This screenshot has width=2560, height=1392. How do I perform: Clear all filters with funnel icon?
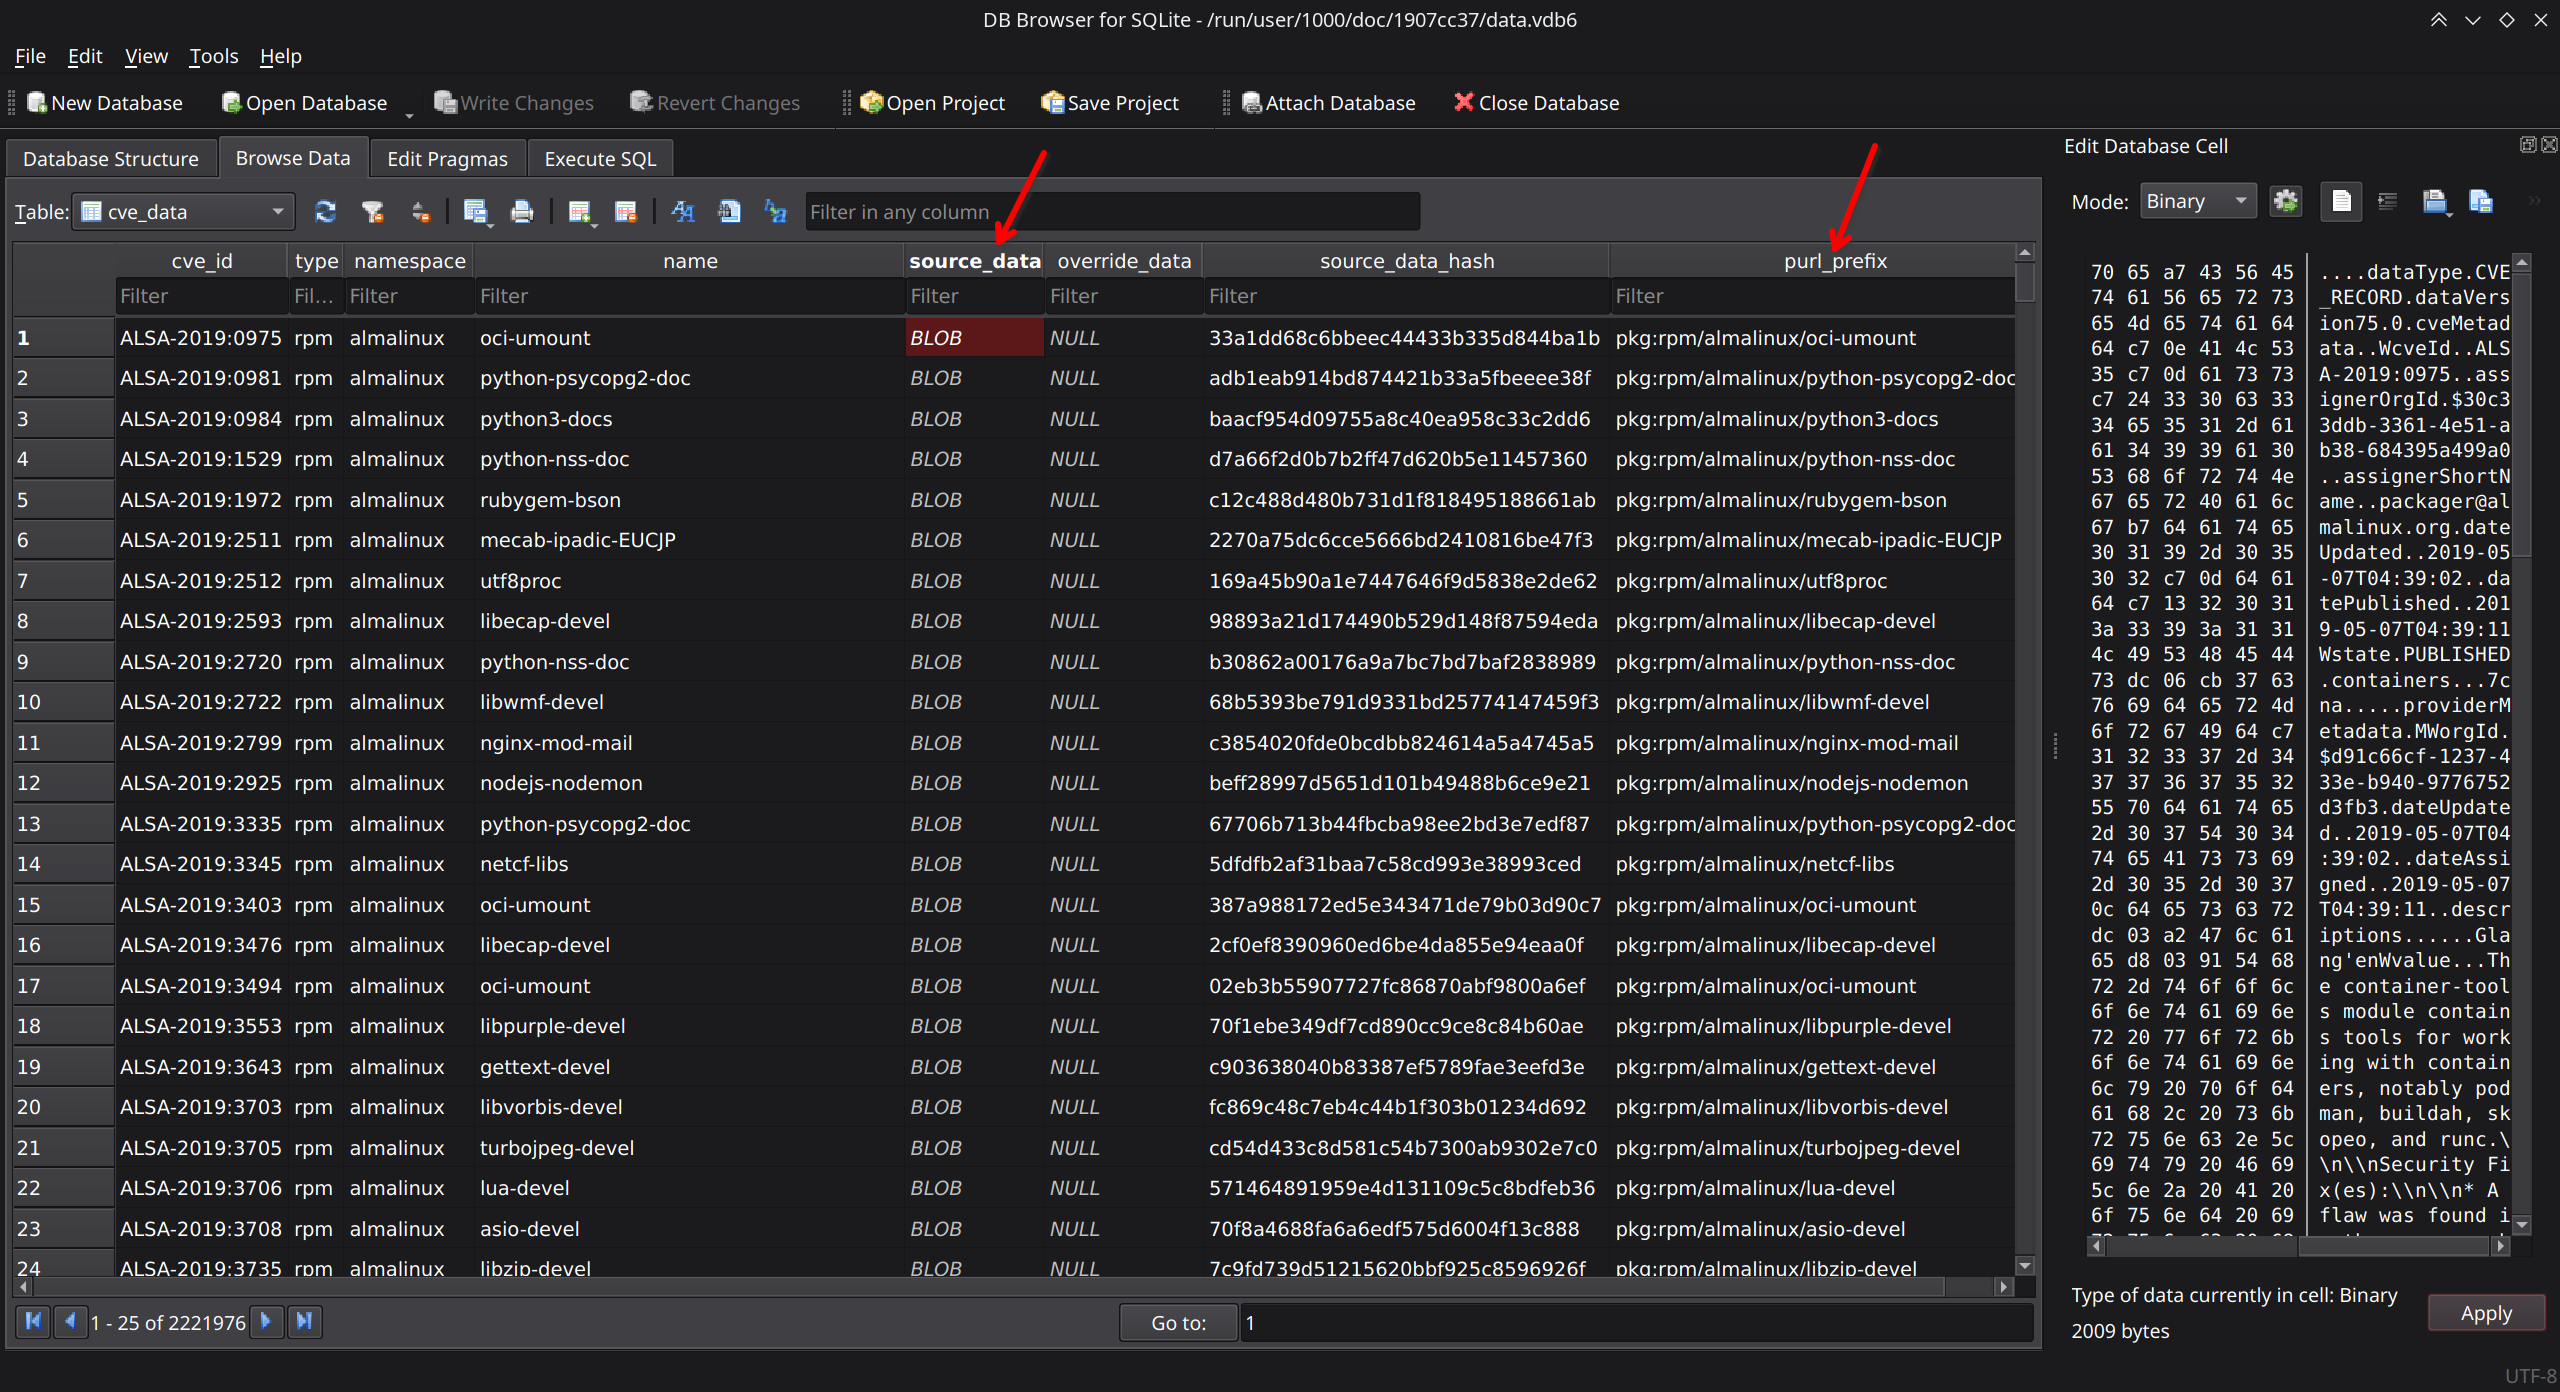click(x=373, y=212)
